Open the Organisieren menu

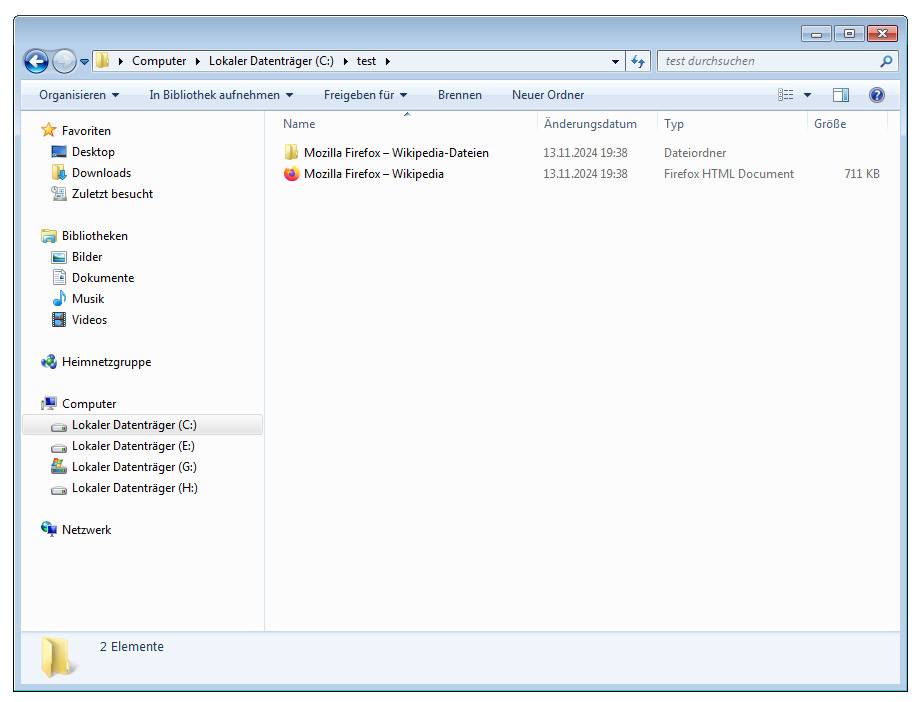[78, 95]
